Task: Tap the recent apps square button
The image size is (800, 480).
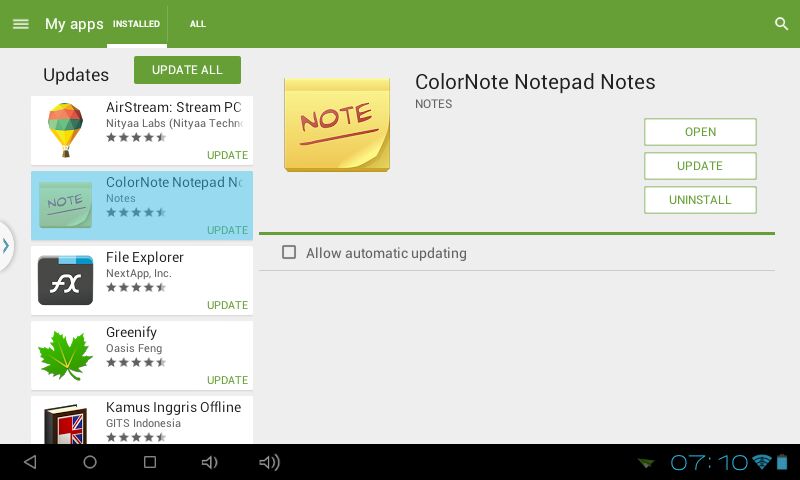Action: point(150,462)
